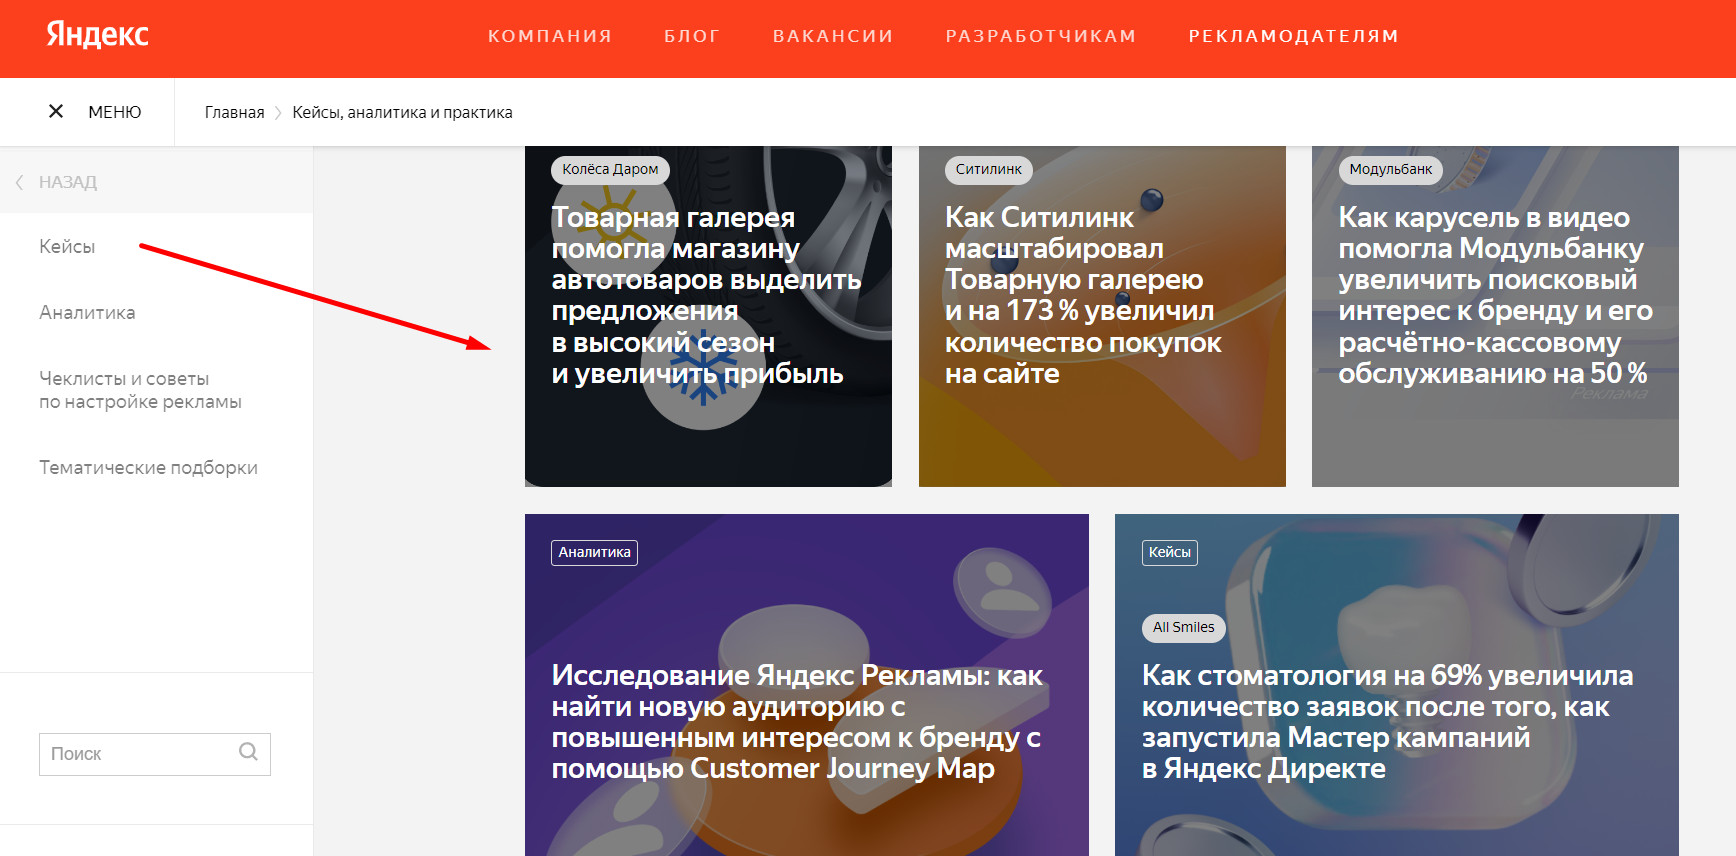Select Аналитика in the sidebar

[x=87, y=312]
